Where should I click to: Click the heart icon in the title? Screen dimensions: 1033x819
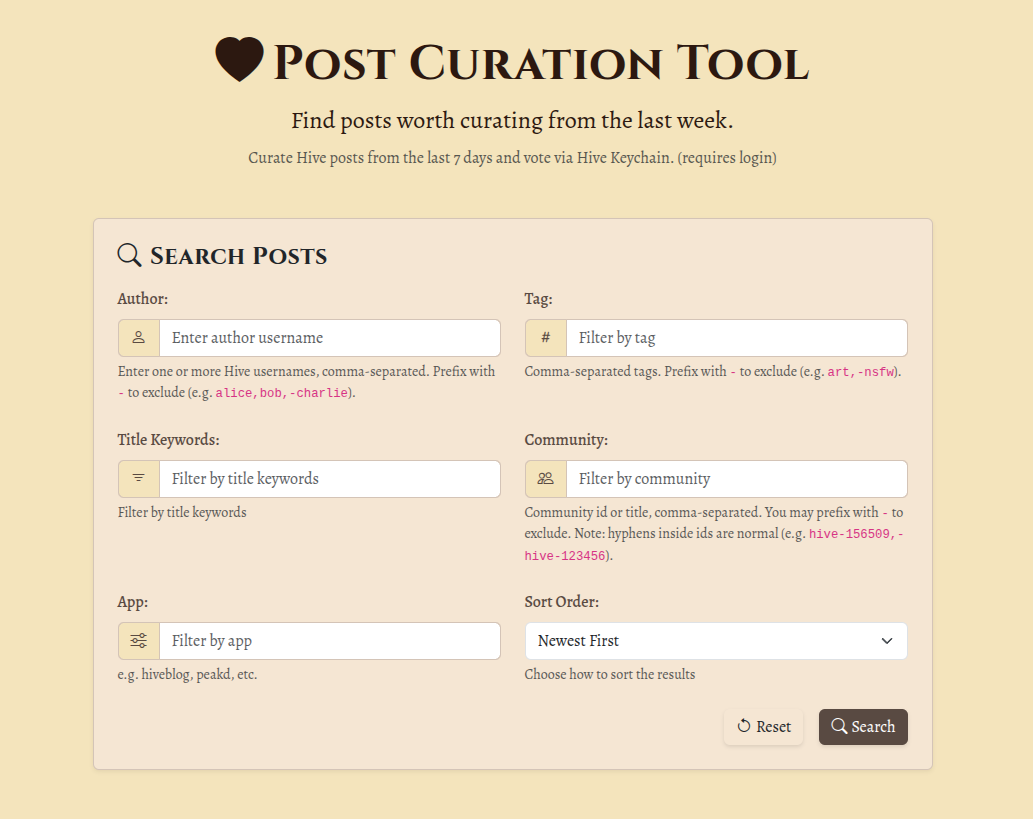[239, 59]
